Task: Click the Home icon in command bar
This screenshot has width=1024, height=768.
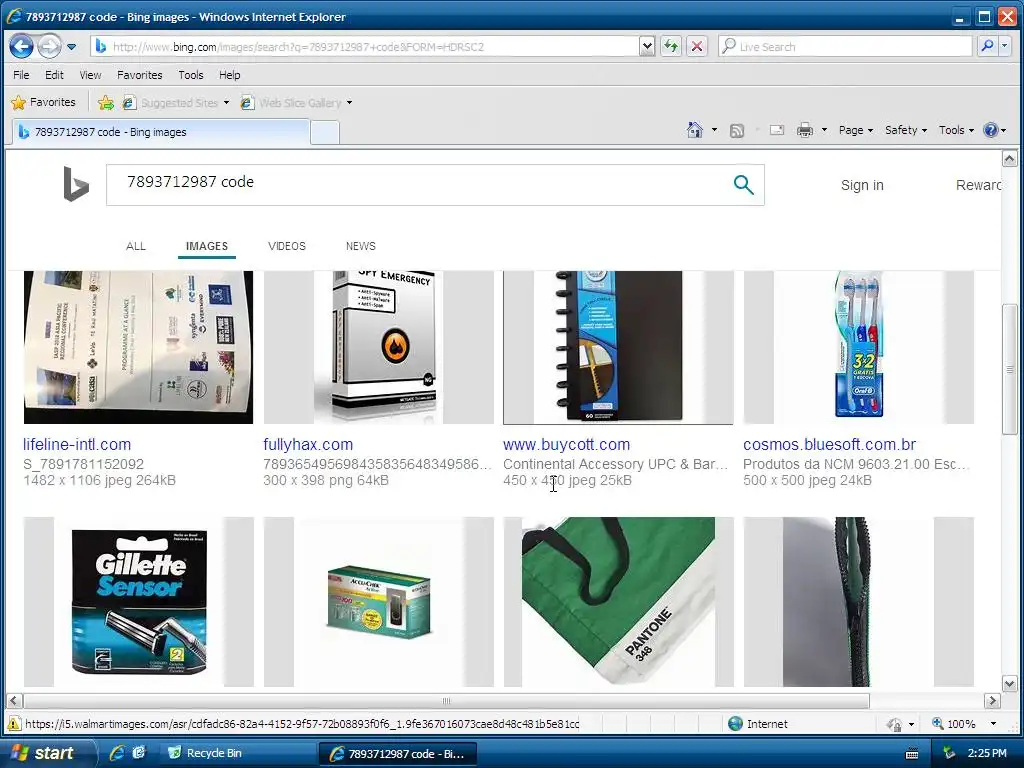Action: coord(695,130)
